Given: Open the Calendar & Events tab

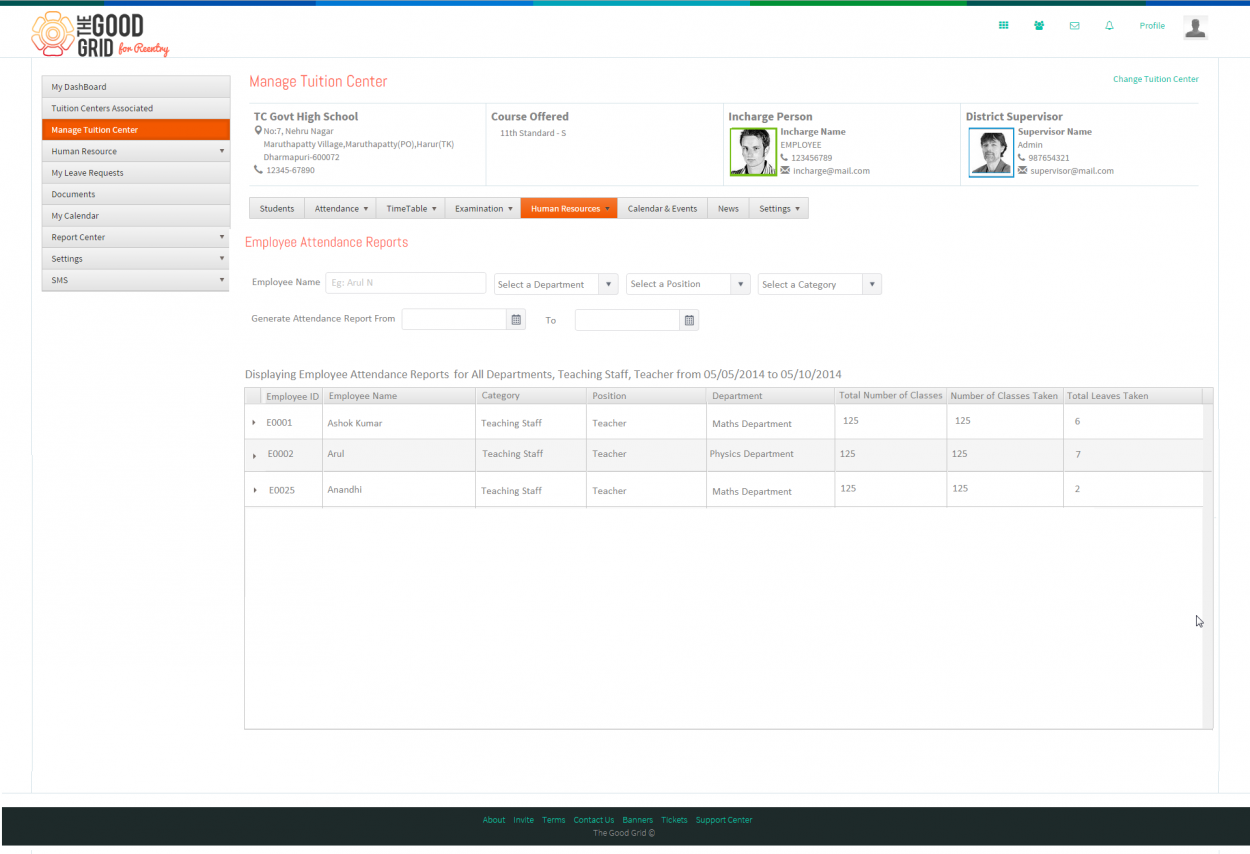Looking at the screenshot, I should pos(662,208).
